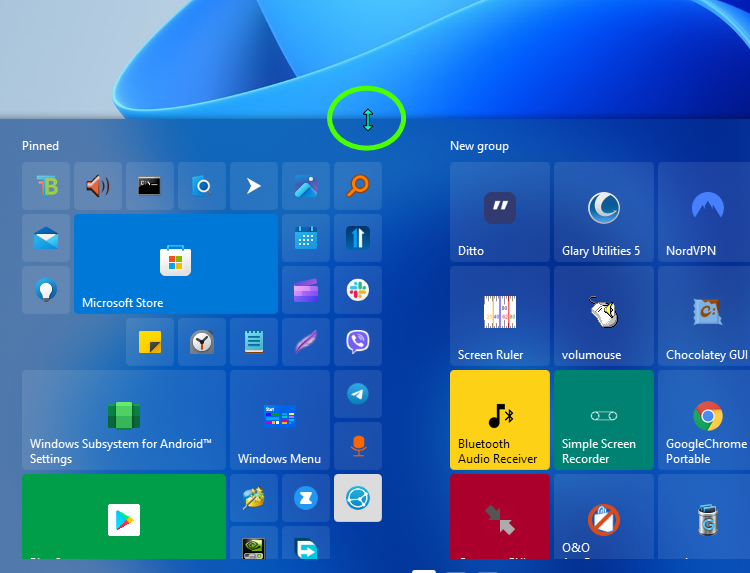Viewport: 750px width, 573px height.
Task: Open the alarm clock tile
Action: tap(202, 342)
